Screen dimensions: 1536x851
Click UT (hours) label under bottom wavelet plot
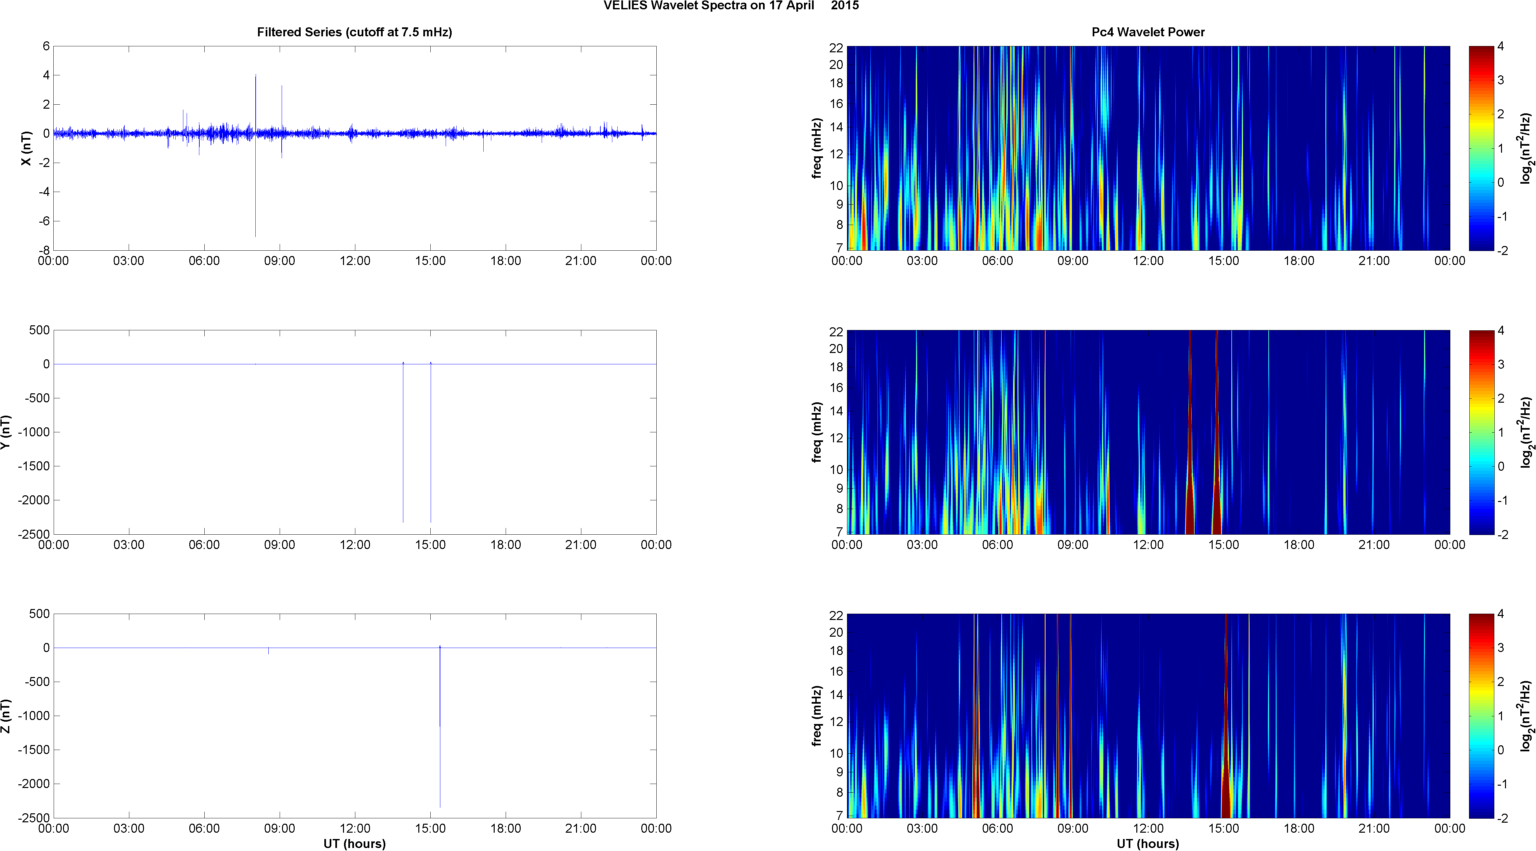[x=1148, y=843]
